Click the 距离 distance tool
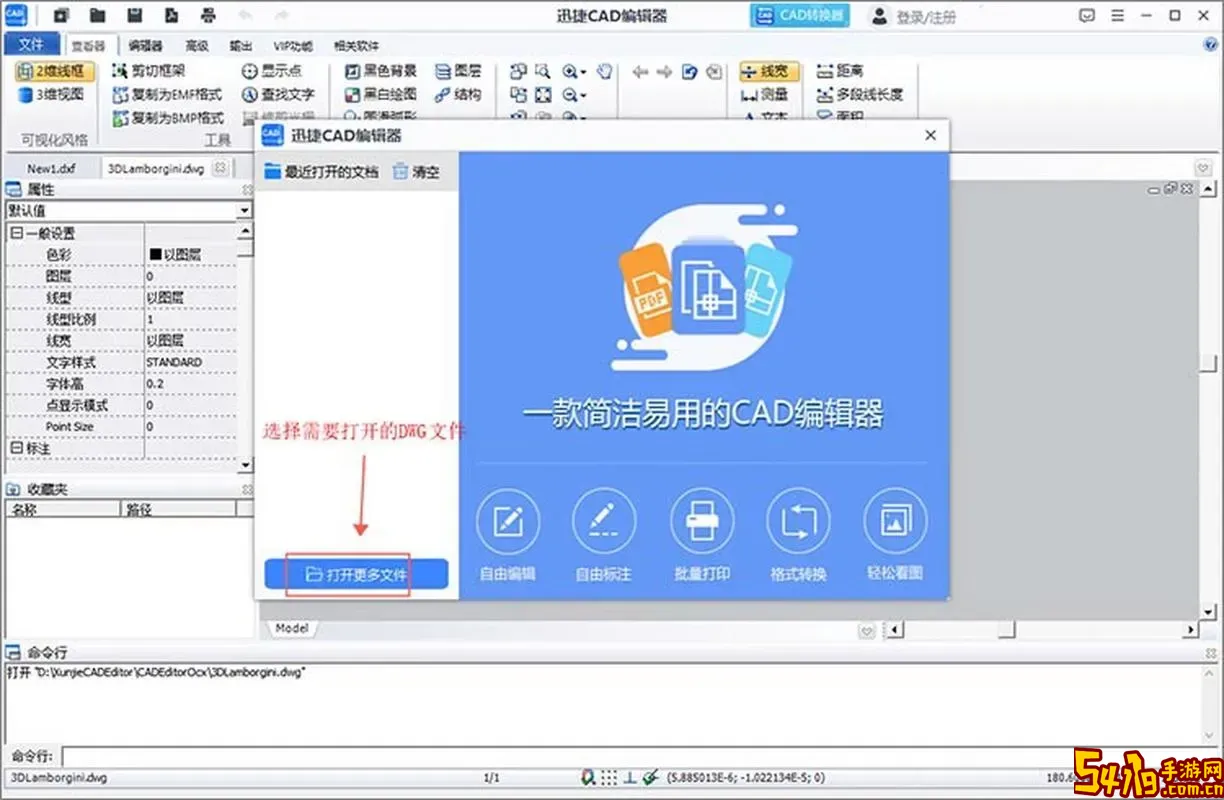Image resolution: width=1224 pixels, height=800 pixels. 840,71
